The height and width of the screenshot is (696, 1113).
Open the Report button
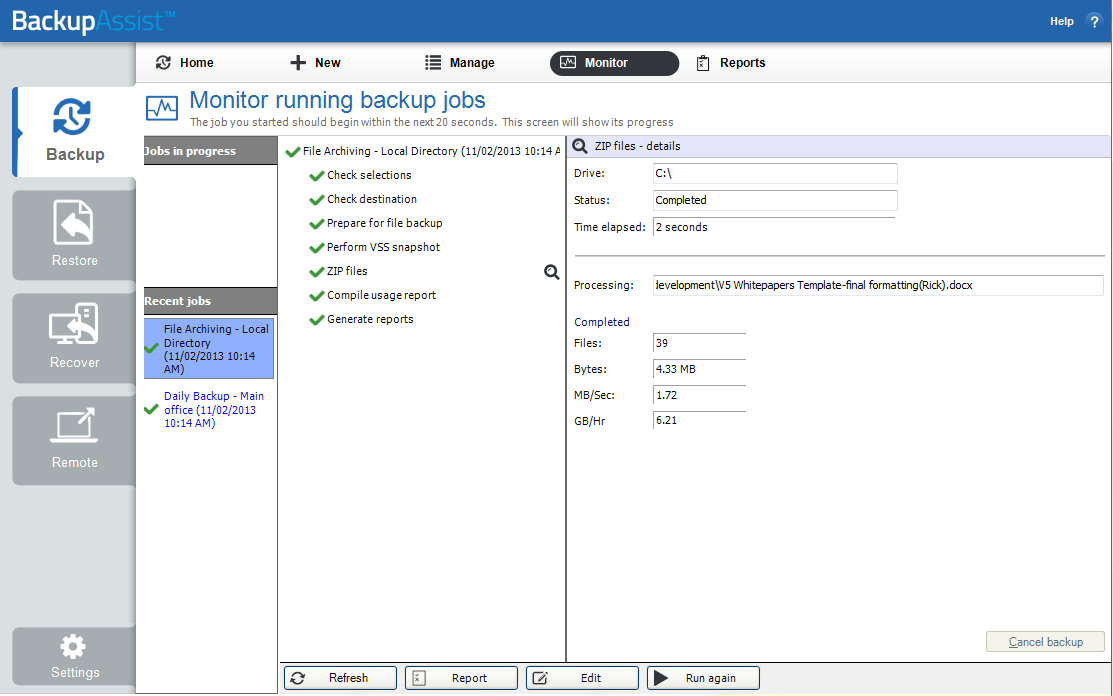461,678
